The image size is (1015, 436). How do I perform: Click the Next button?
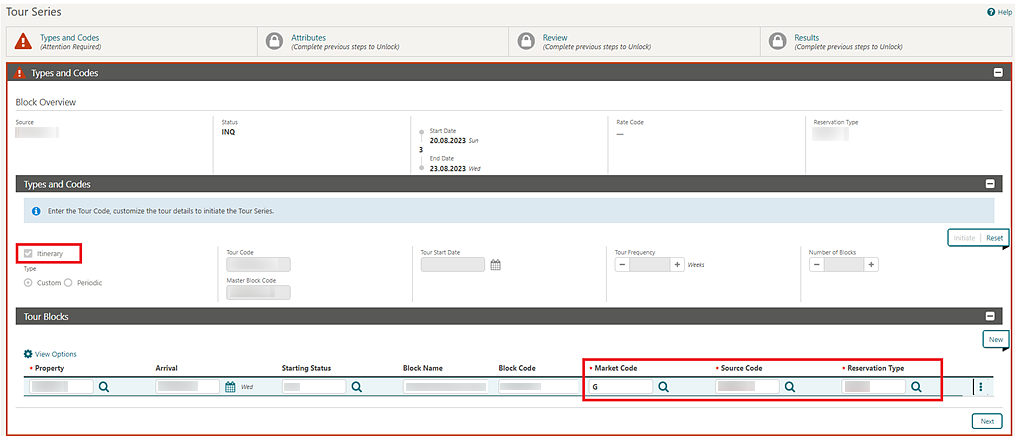[987, 421]
